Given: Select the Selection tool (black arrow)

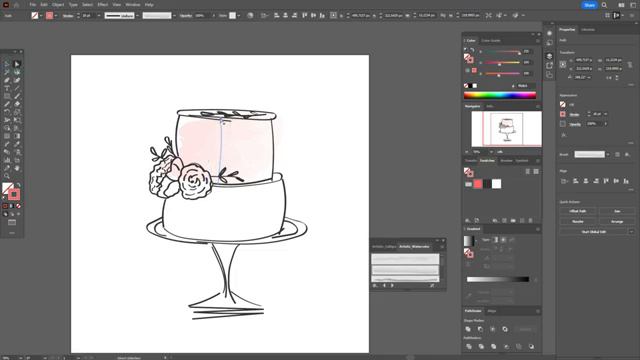Looking at the screenshot, I should click(7, 64).
